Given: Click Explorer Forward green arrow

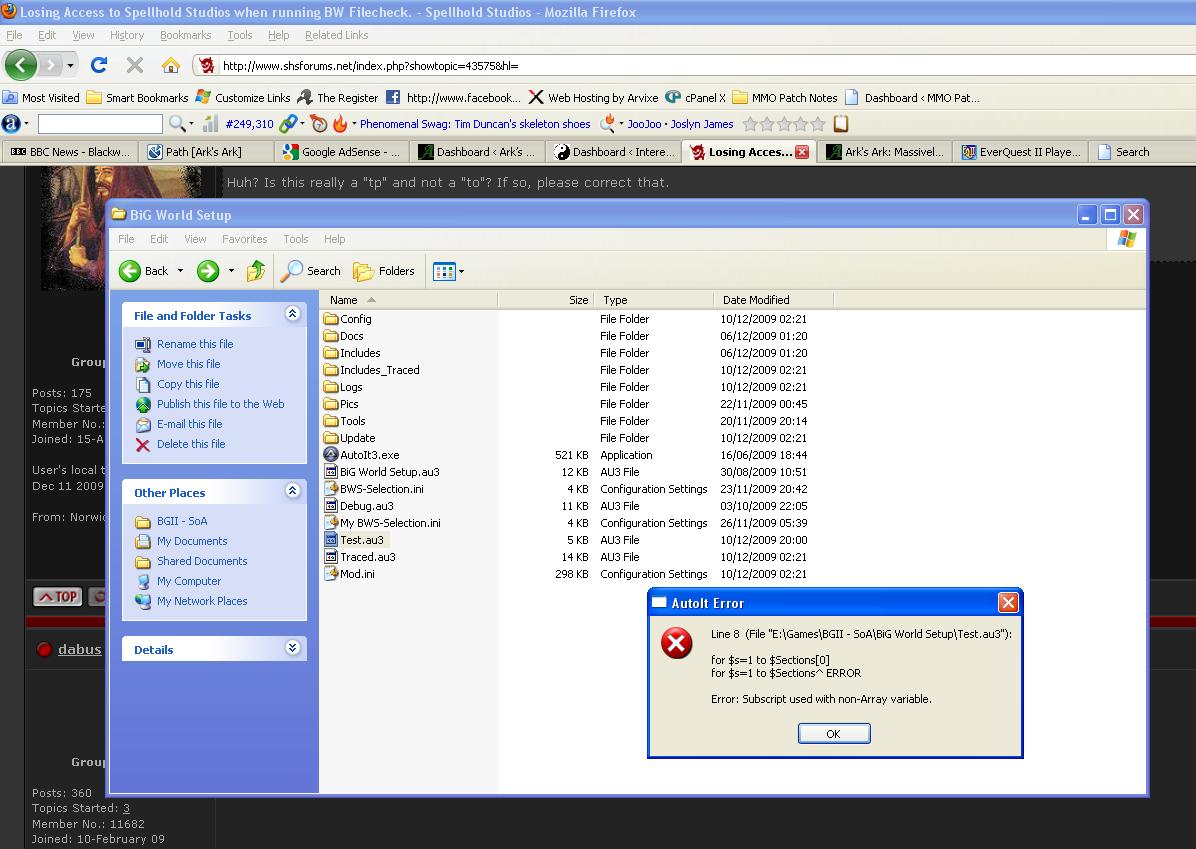Looking at the screenshot, I should 207,271.
